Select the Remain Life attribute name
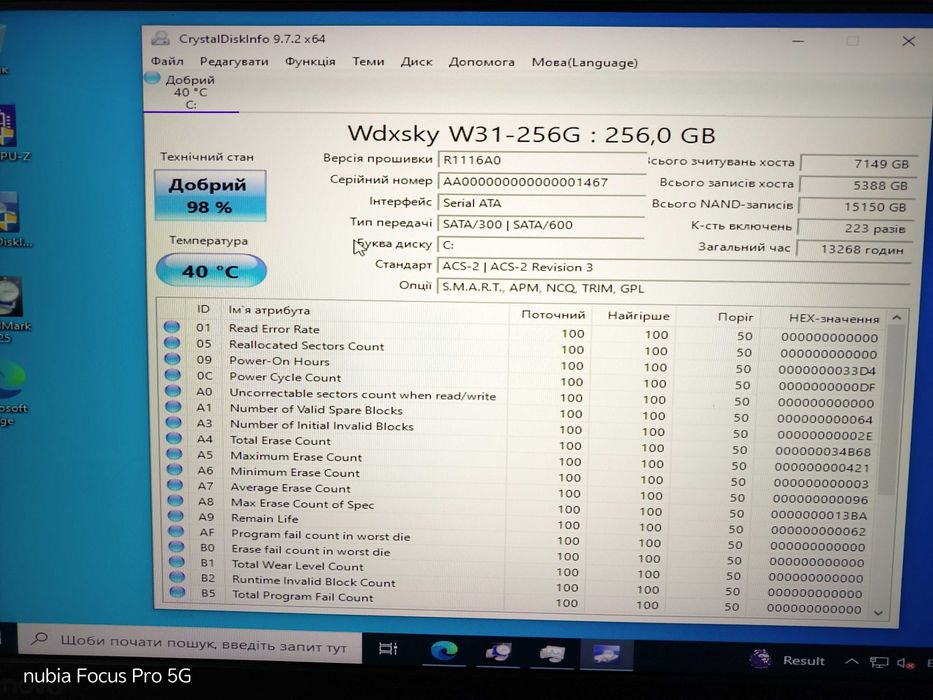 [x=265, y=518]
